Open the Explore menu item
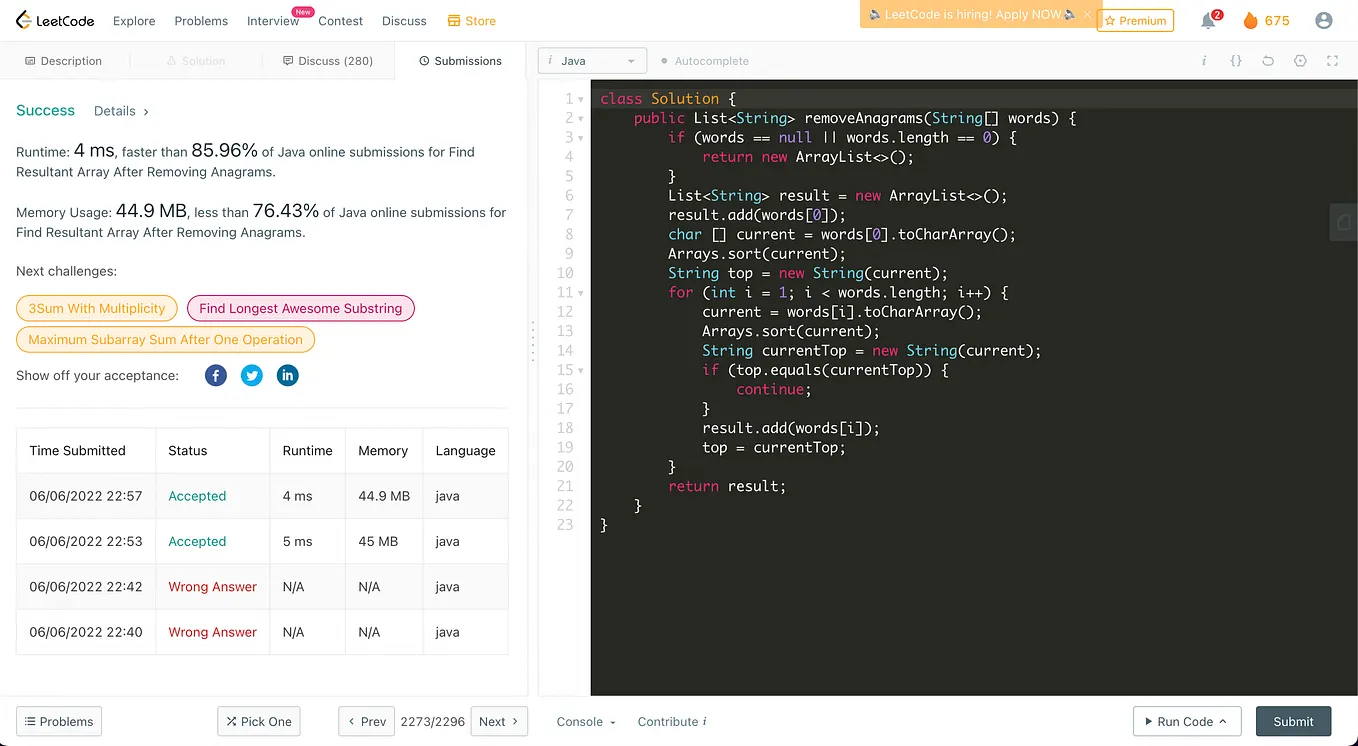This screenshot has width=1358, height=746. click(x=134, y=20)
